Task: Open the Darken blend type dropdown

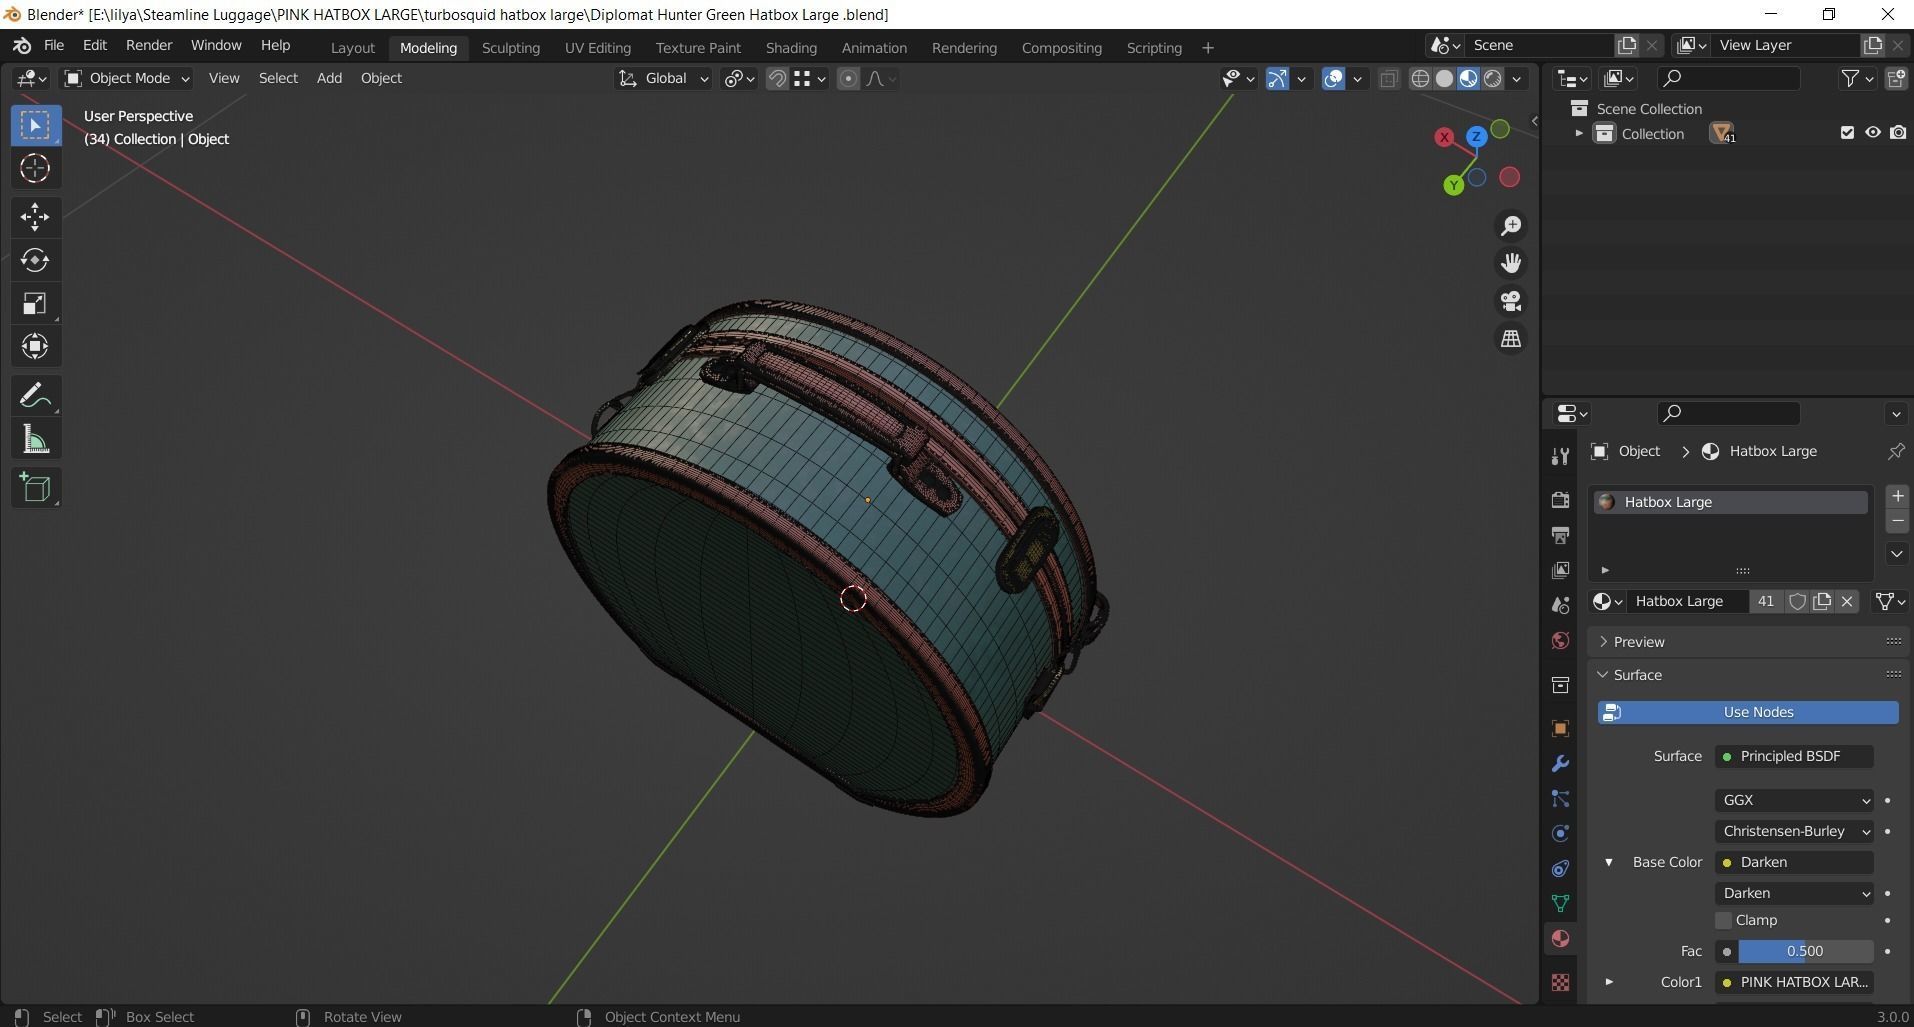Action: [x=1794, y=893]
